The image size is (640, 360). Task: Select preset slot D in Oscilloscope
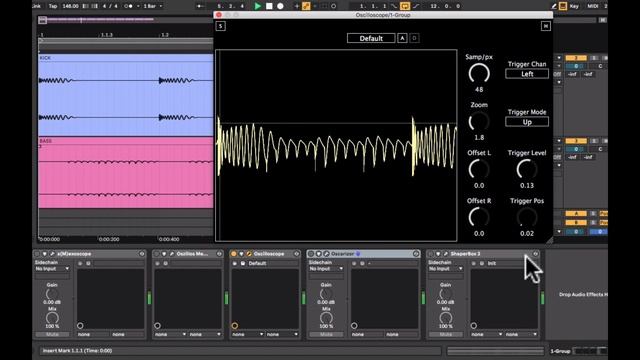[414, 38]
